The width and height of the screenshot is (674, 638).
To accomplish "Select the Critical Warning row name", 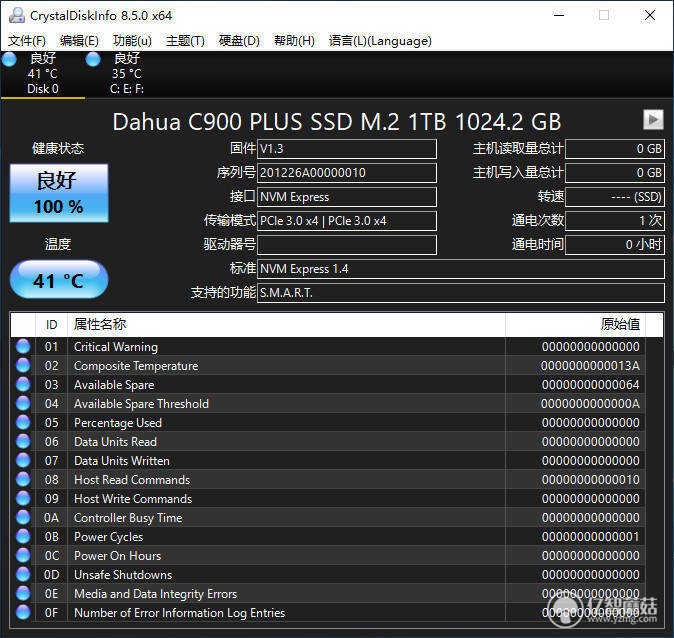I will (116, 347).
